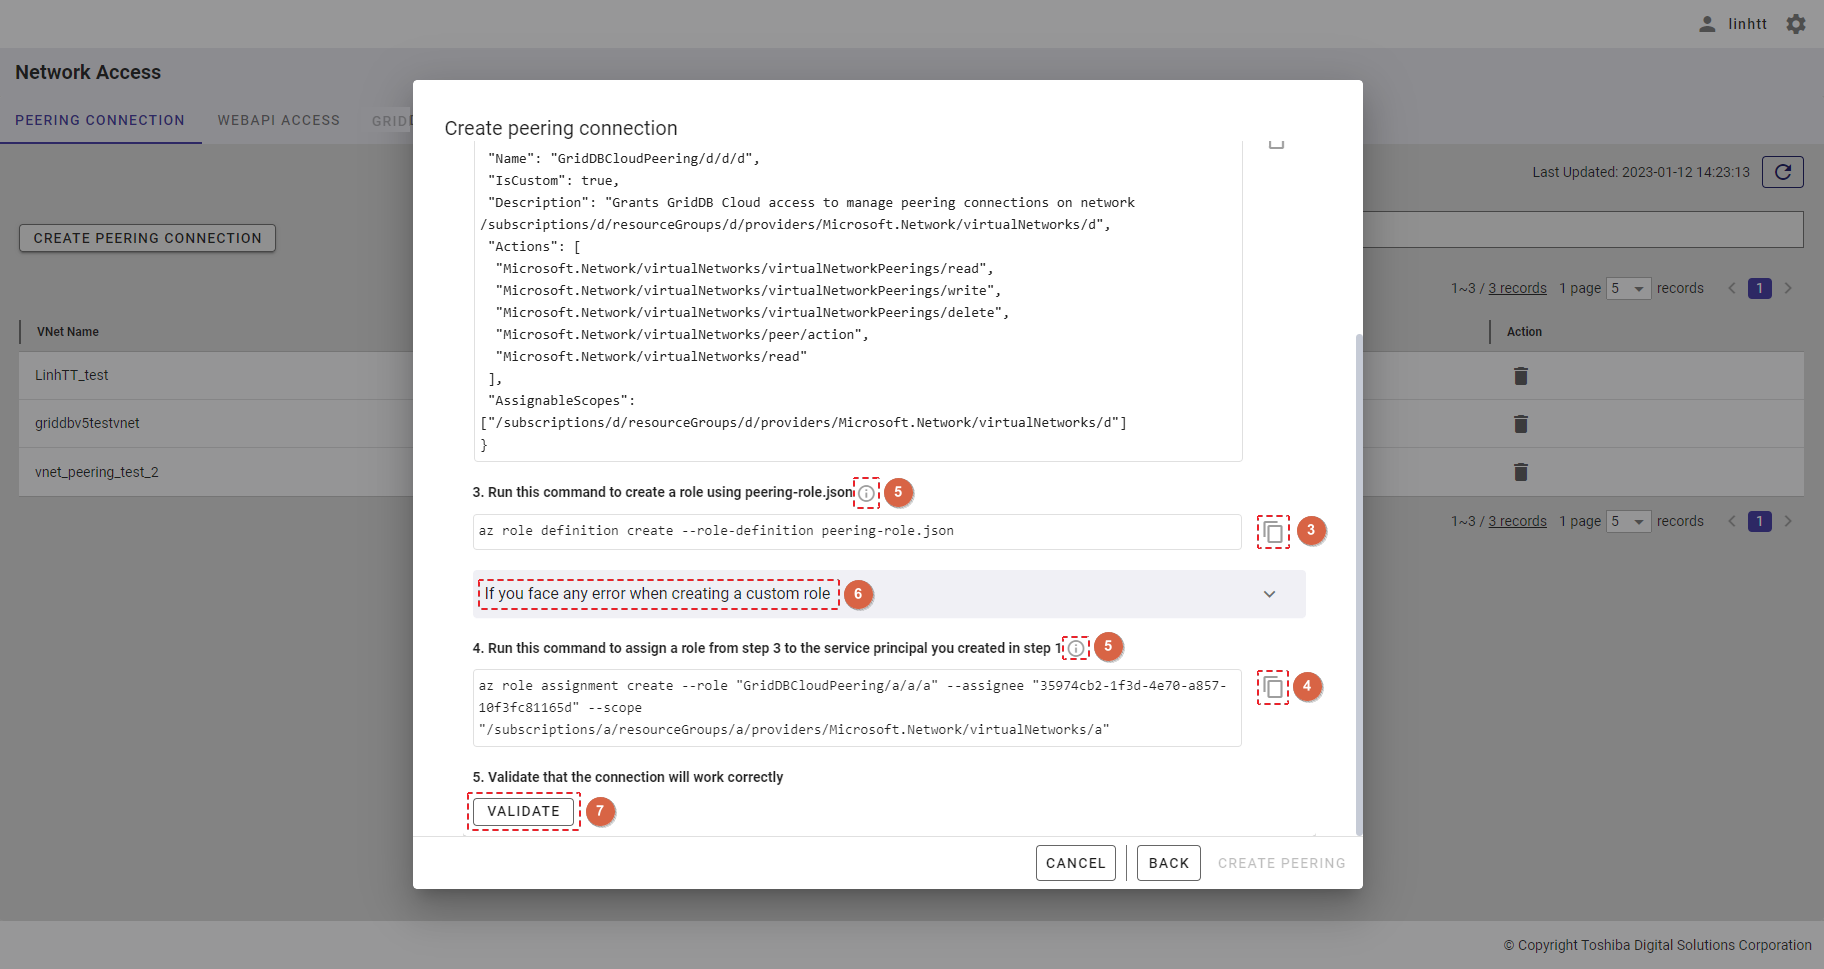Expand the custom role error section
The width and height of the screenshot is (1824, 969).
point(1268,594)
